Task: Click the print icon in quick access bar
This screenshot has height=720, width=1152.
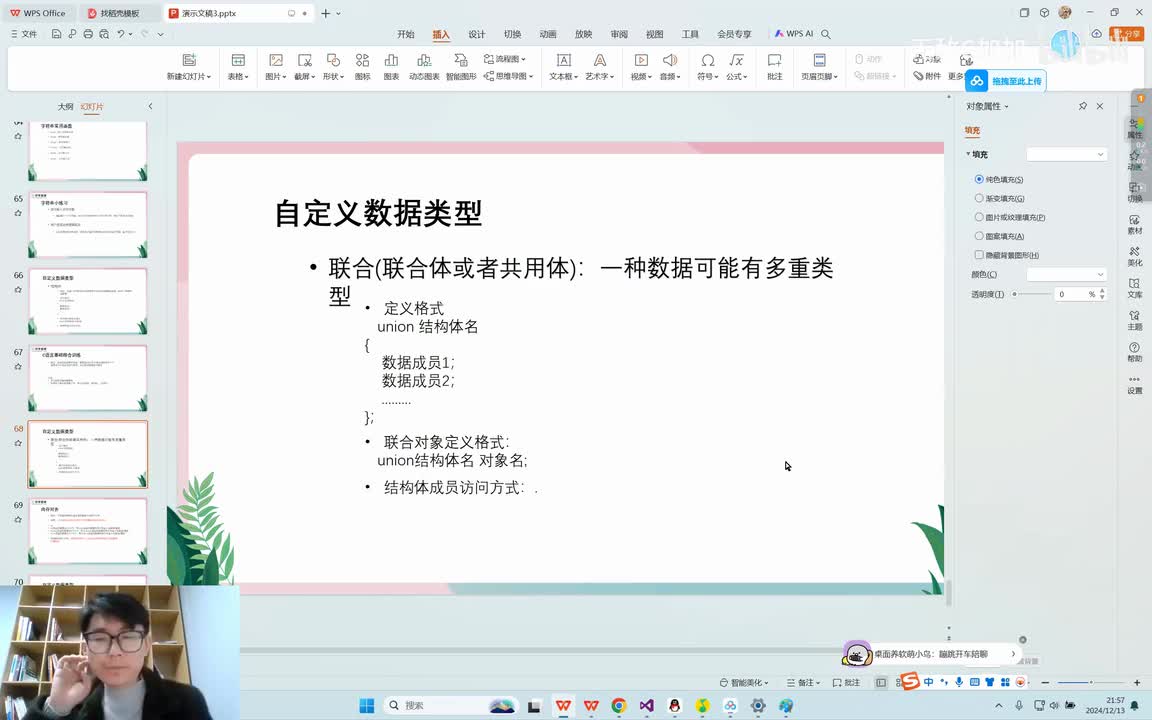Action: coord(88,34)
